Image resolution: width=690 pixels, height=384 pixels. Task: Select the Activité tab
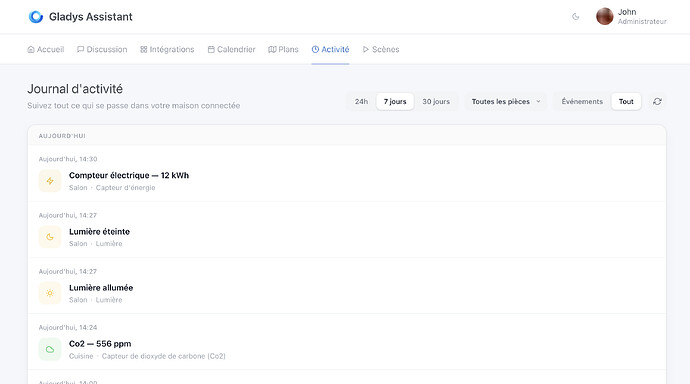pyautogui.click(x=330, y=49)
